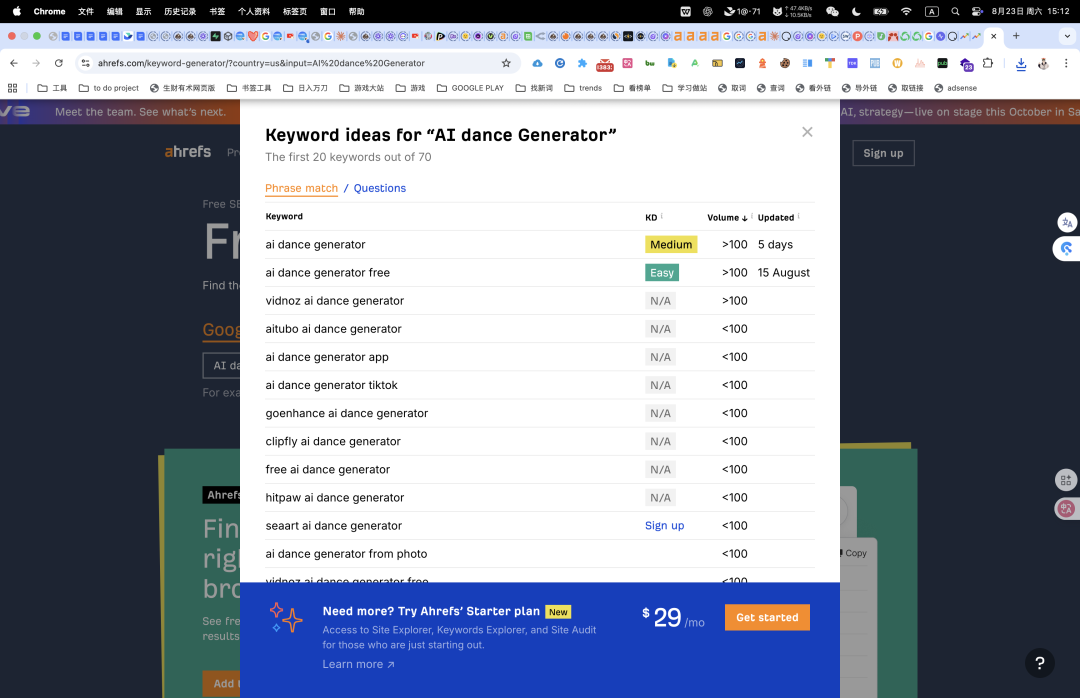Open the 书签 menu in the menu bar
Image resolution: width=1080 pixels, height=698 pixels.
point(217,11)
